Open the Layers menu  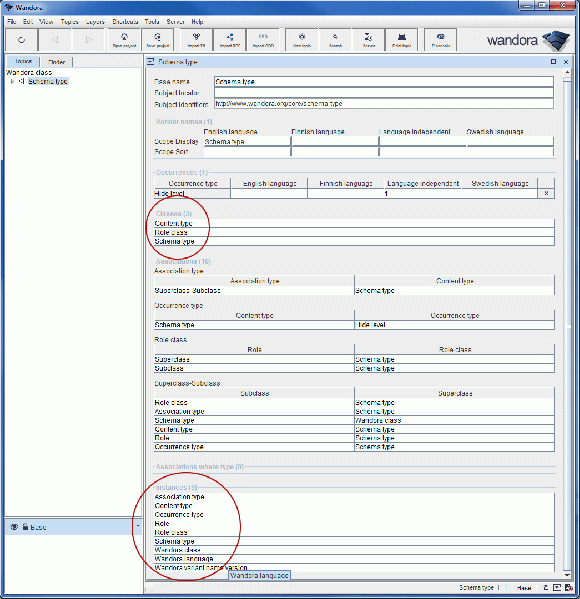click(x=95, y=21)
